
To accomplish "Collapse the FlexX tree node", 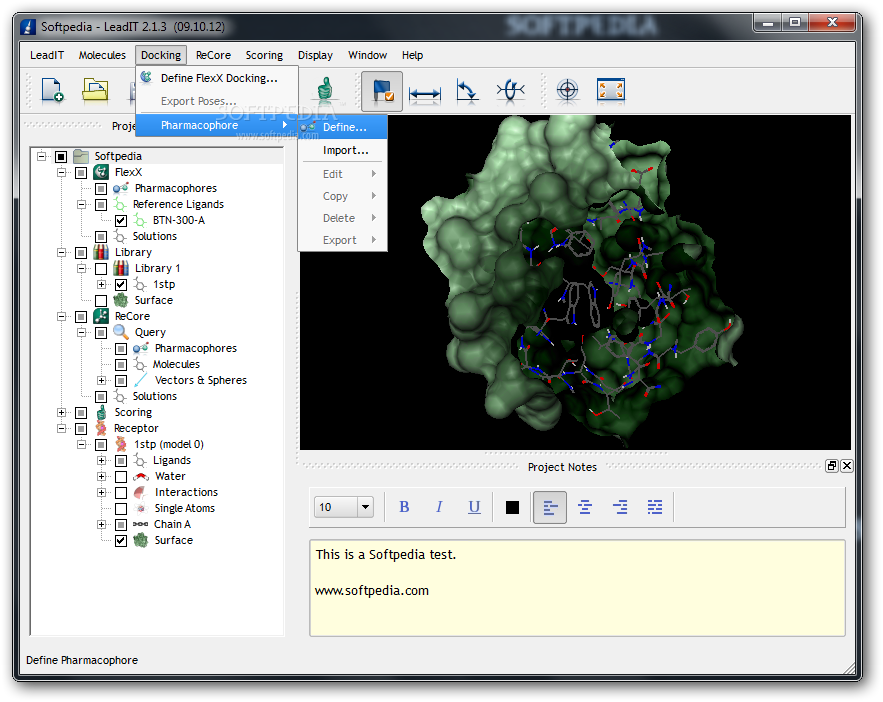I will 61,172.
